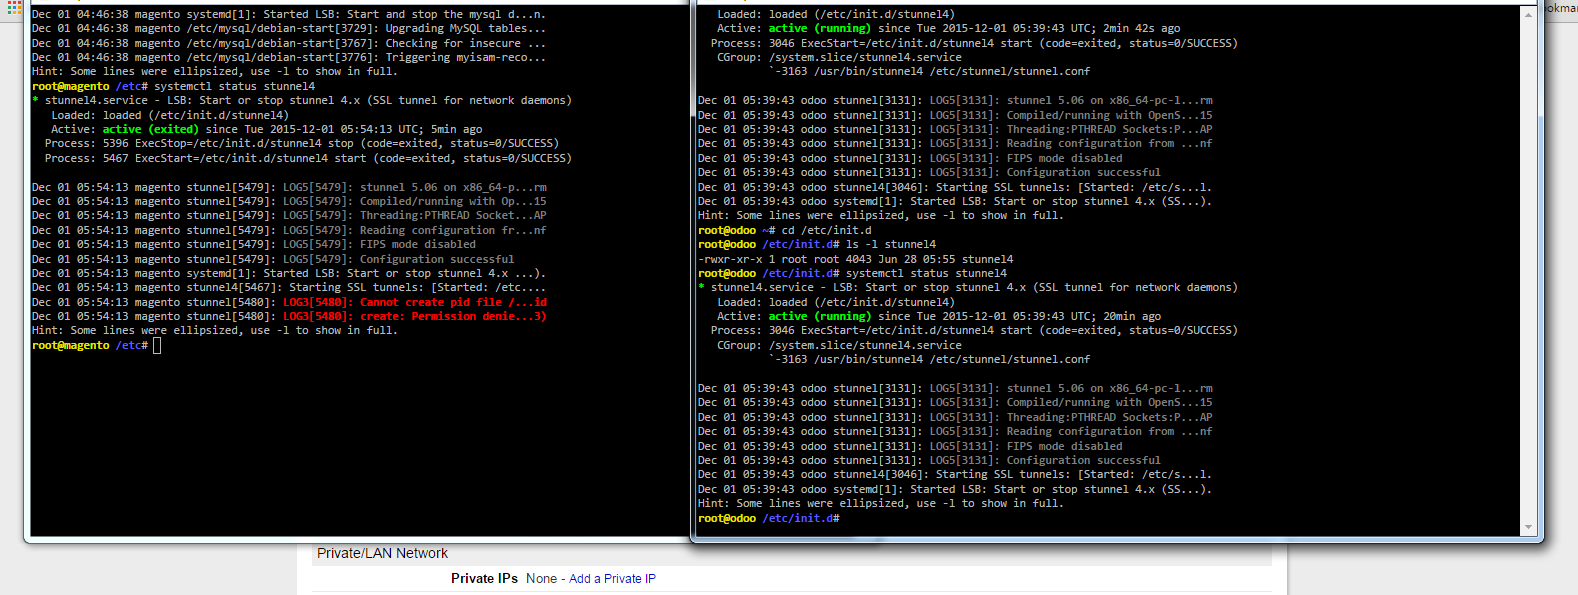Open the Apps grid icon in bookmarks bar
The height and width of the screenshot is (595, 1578).
(14, 7)
